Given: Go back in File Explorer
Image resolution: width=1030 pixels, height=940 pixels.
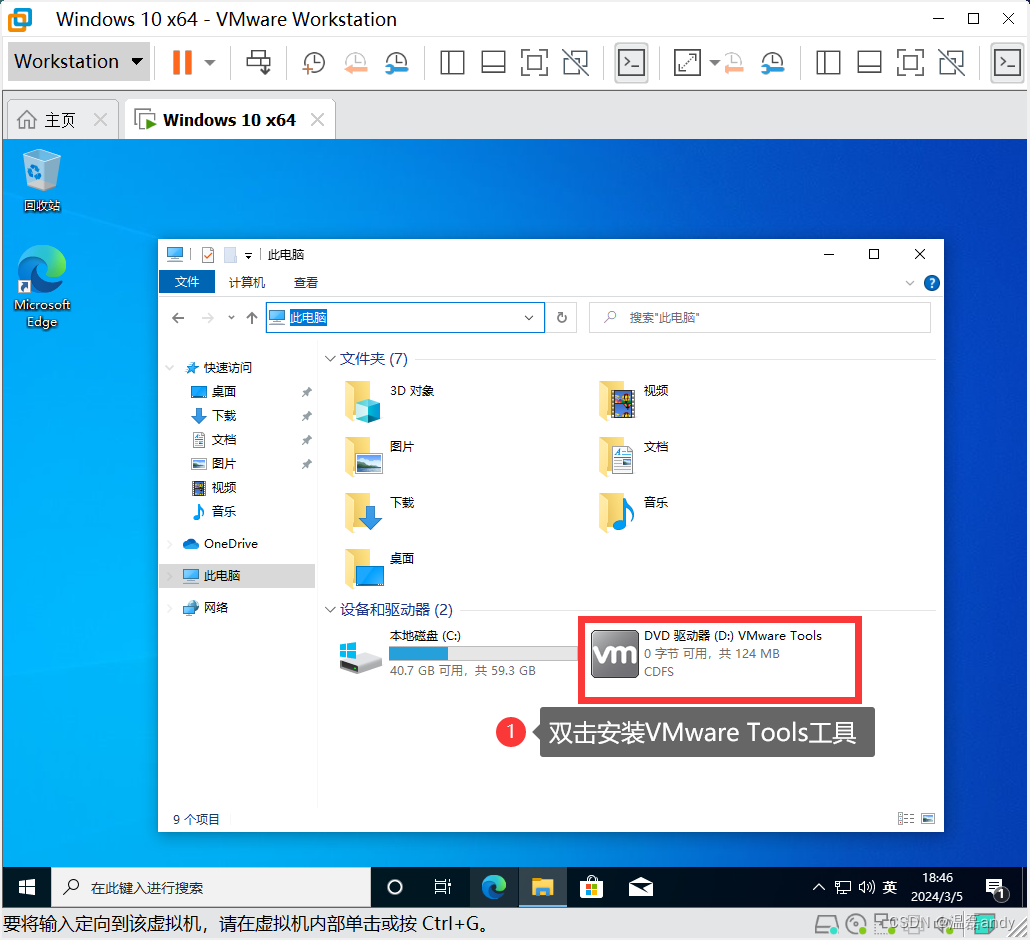Looking at the screenshot, I should [178, 318].
